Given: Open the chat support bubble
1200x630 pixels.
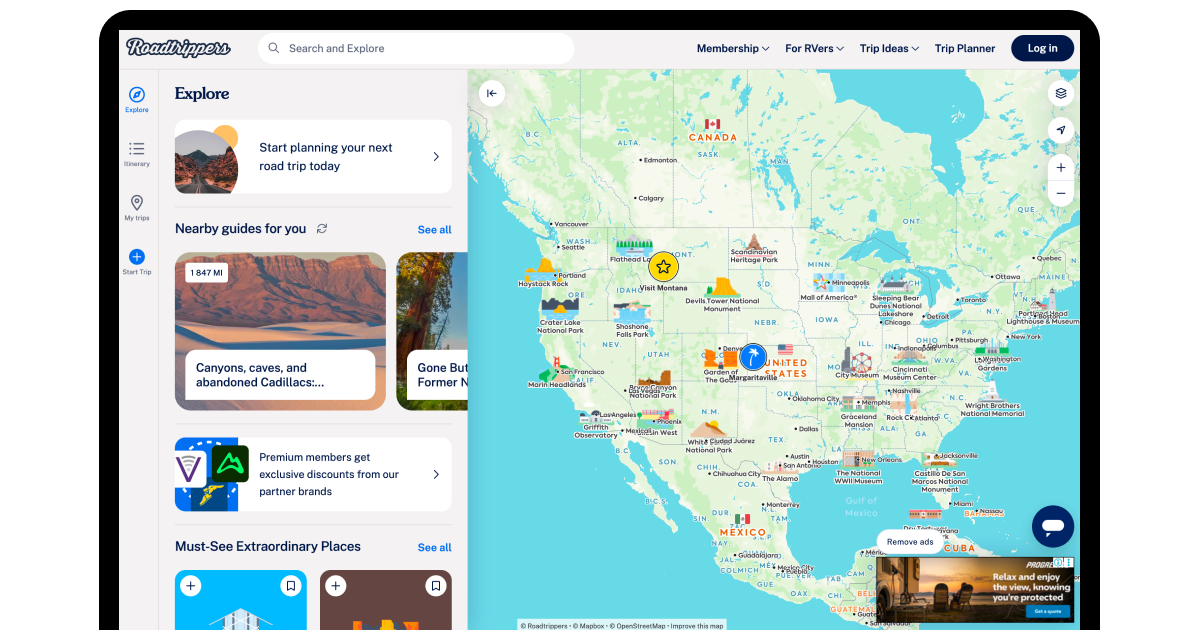Looking at the screenshot, I should pos(1053,526).
